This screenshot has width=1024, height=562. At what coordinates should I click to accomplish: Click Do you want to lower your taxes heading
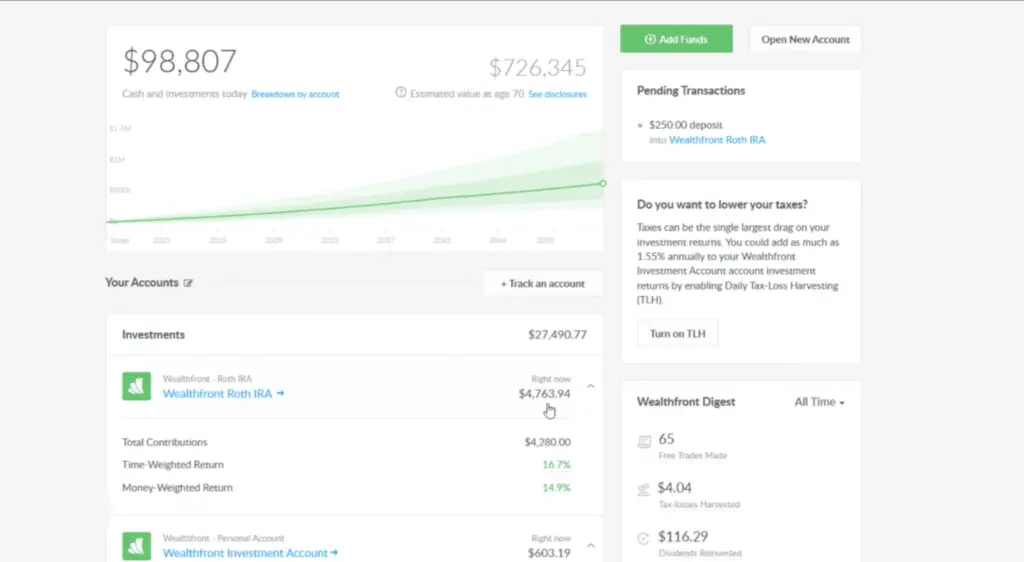[x=722, y=204]
